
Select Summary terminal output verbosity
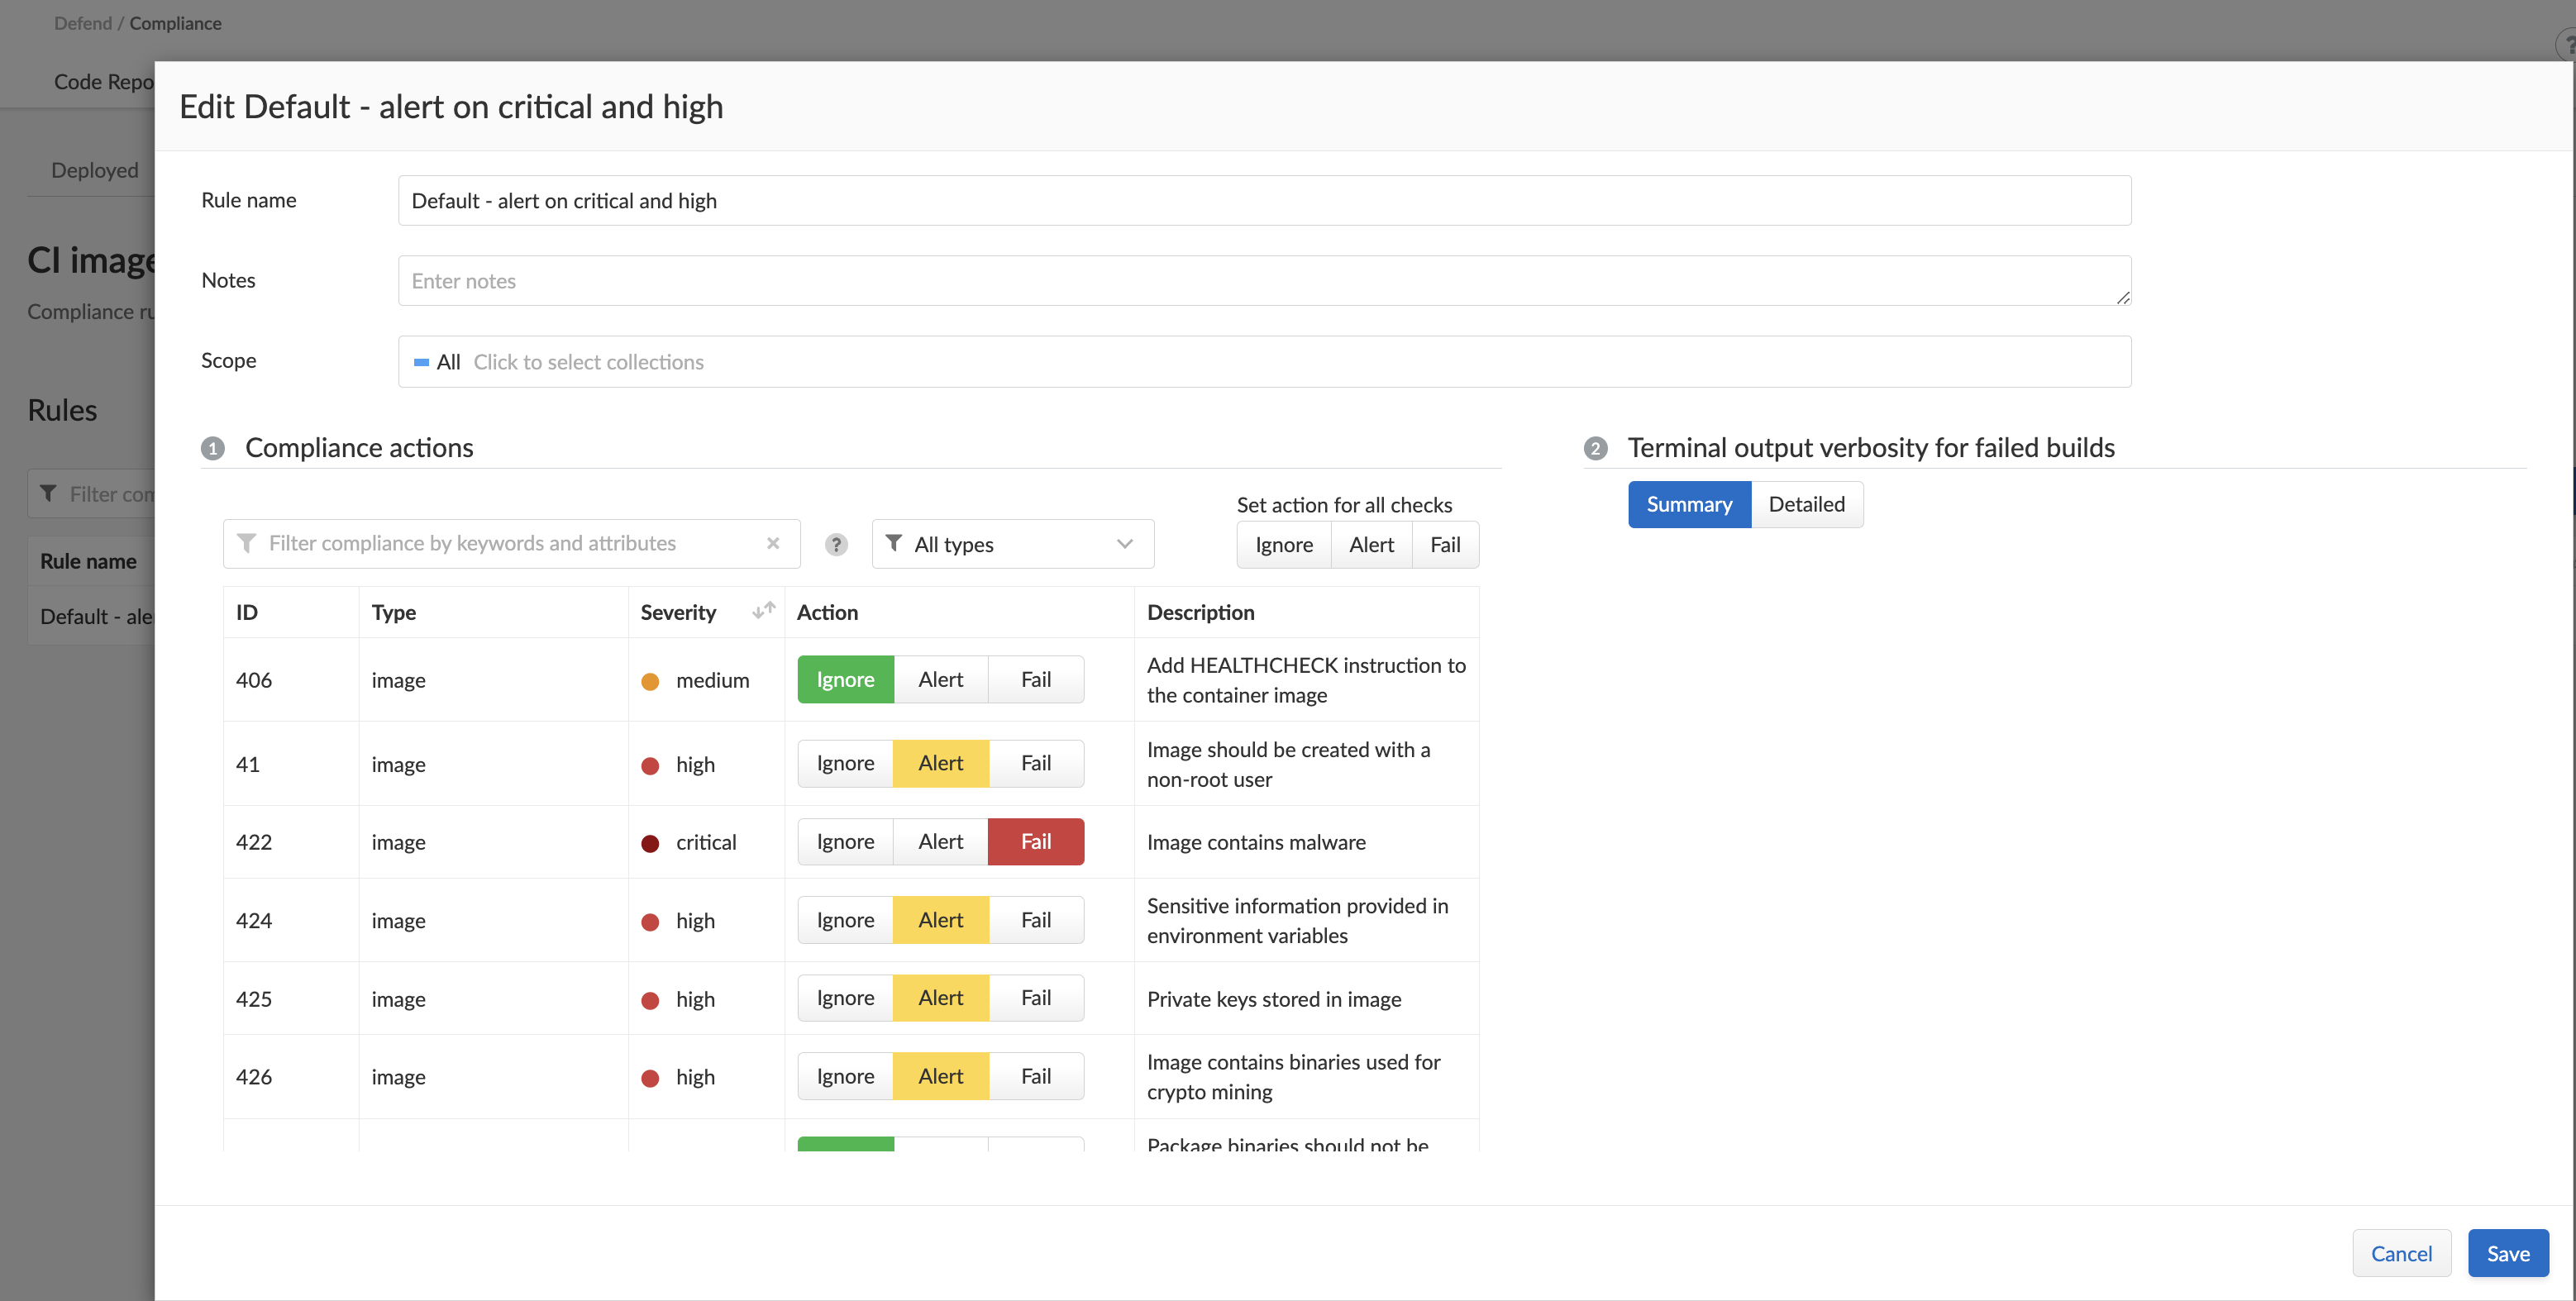click(x=1689, y=504)
